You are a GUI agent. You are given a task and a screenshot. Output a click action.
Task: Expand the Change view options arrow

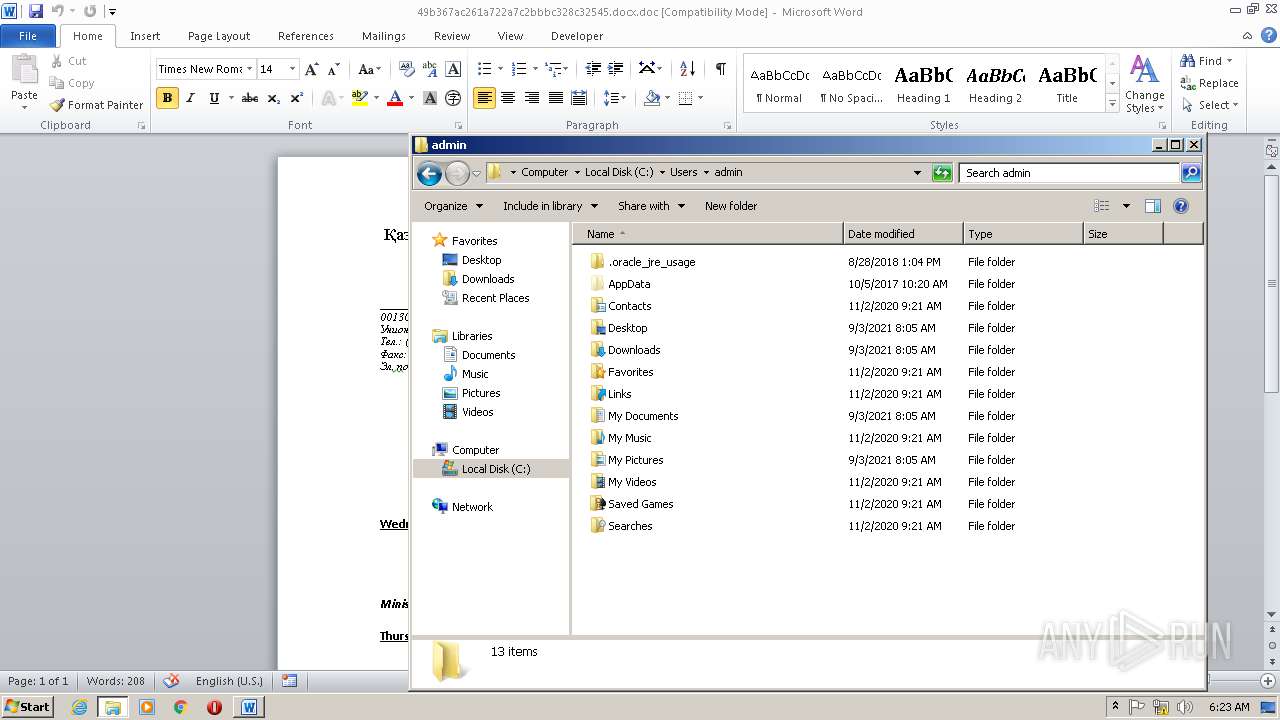1126,206
